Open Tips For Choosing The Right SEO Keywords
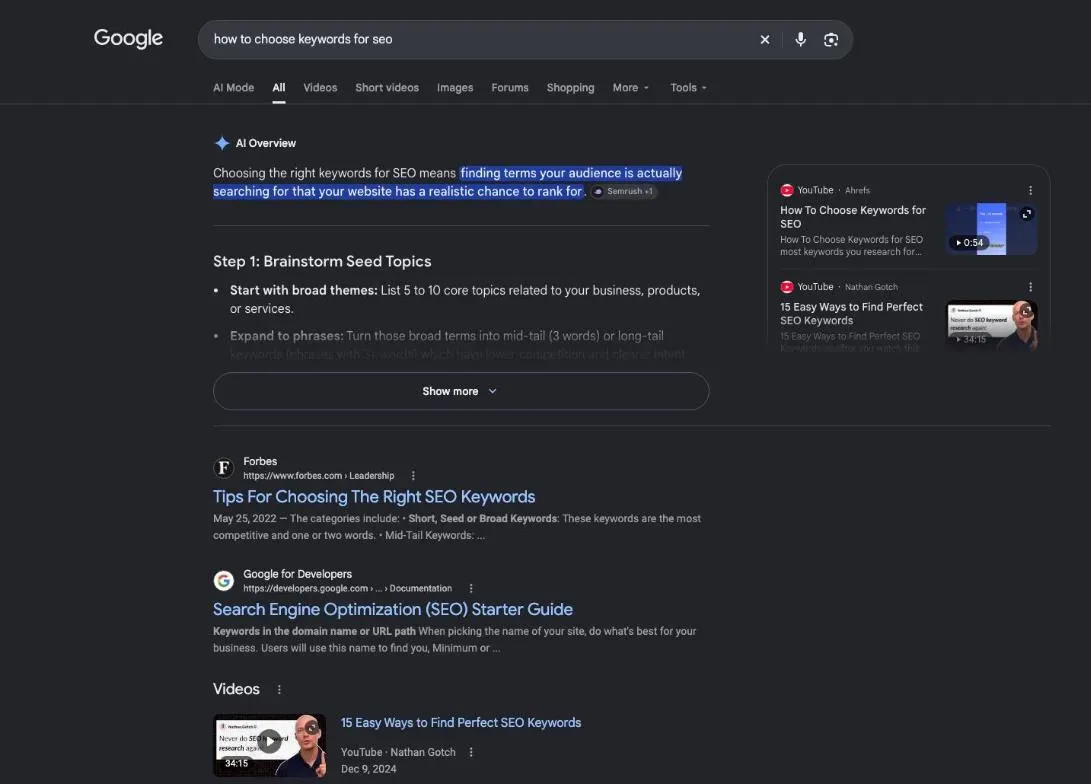 (x=374, y=497)
